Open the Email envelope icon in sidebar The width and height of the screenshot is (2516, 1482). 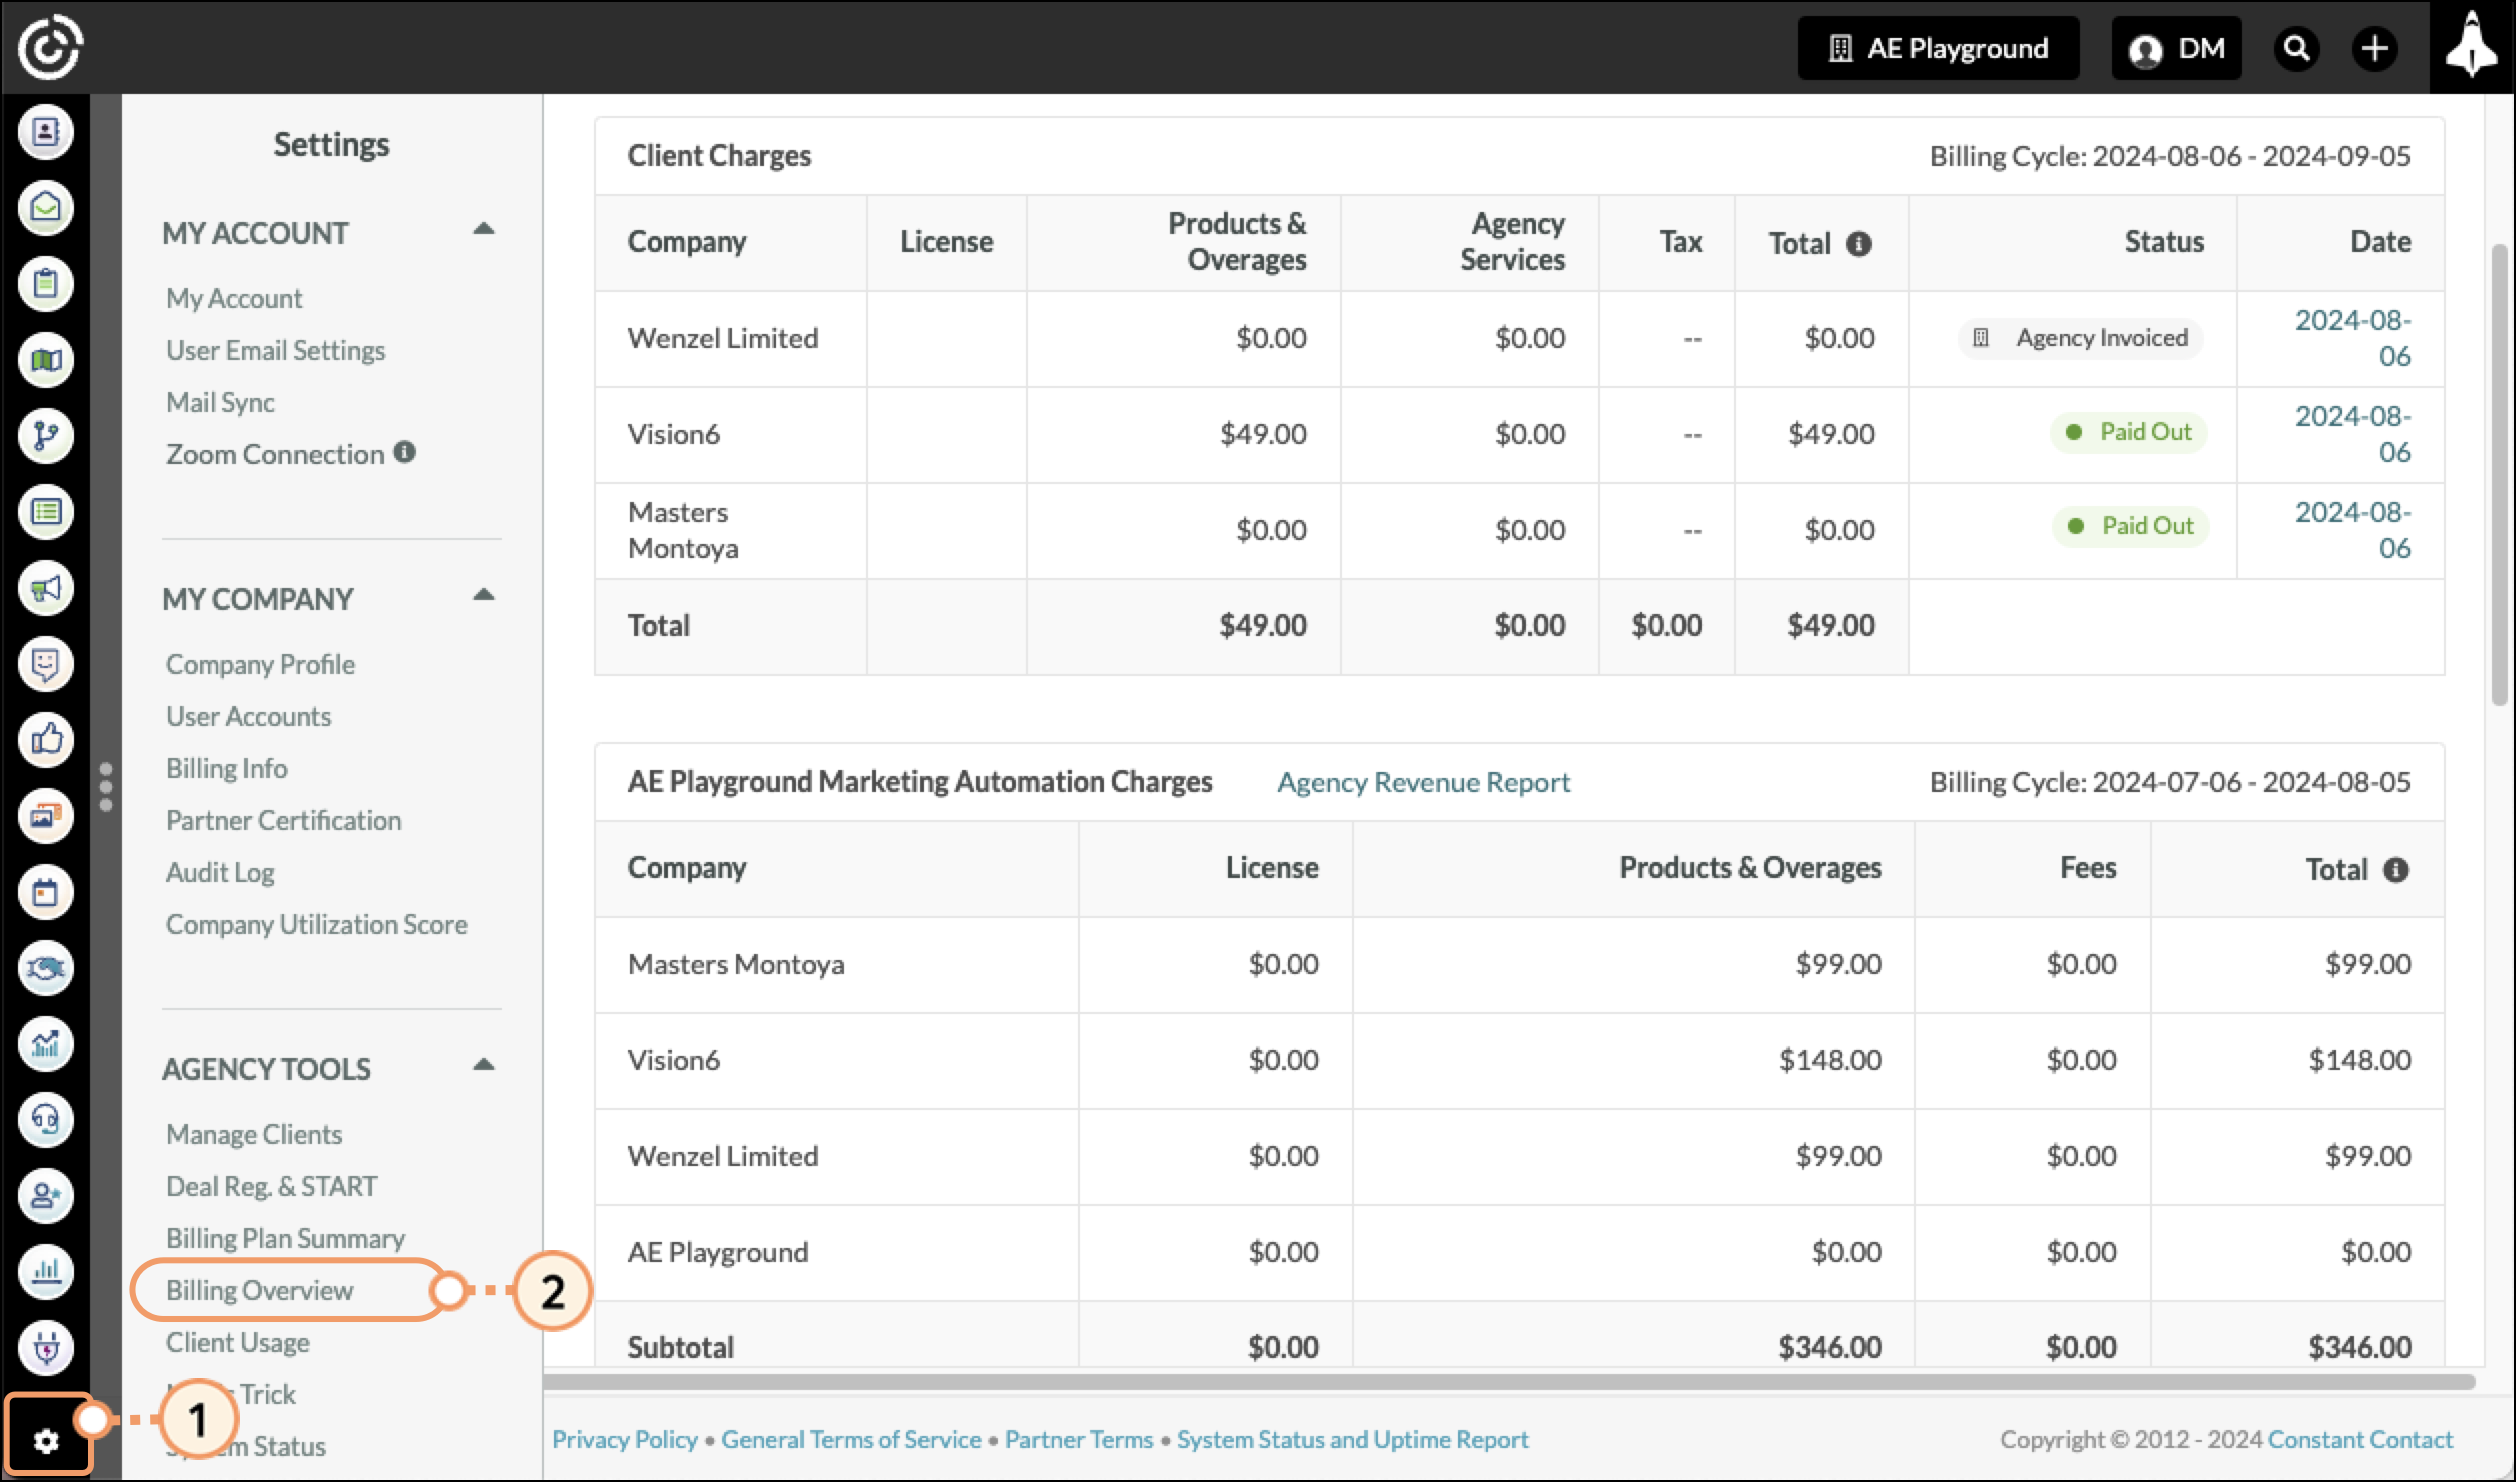(46, 208)
